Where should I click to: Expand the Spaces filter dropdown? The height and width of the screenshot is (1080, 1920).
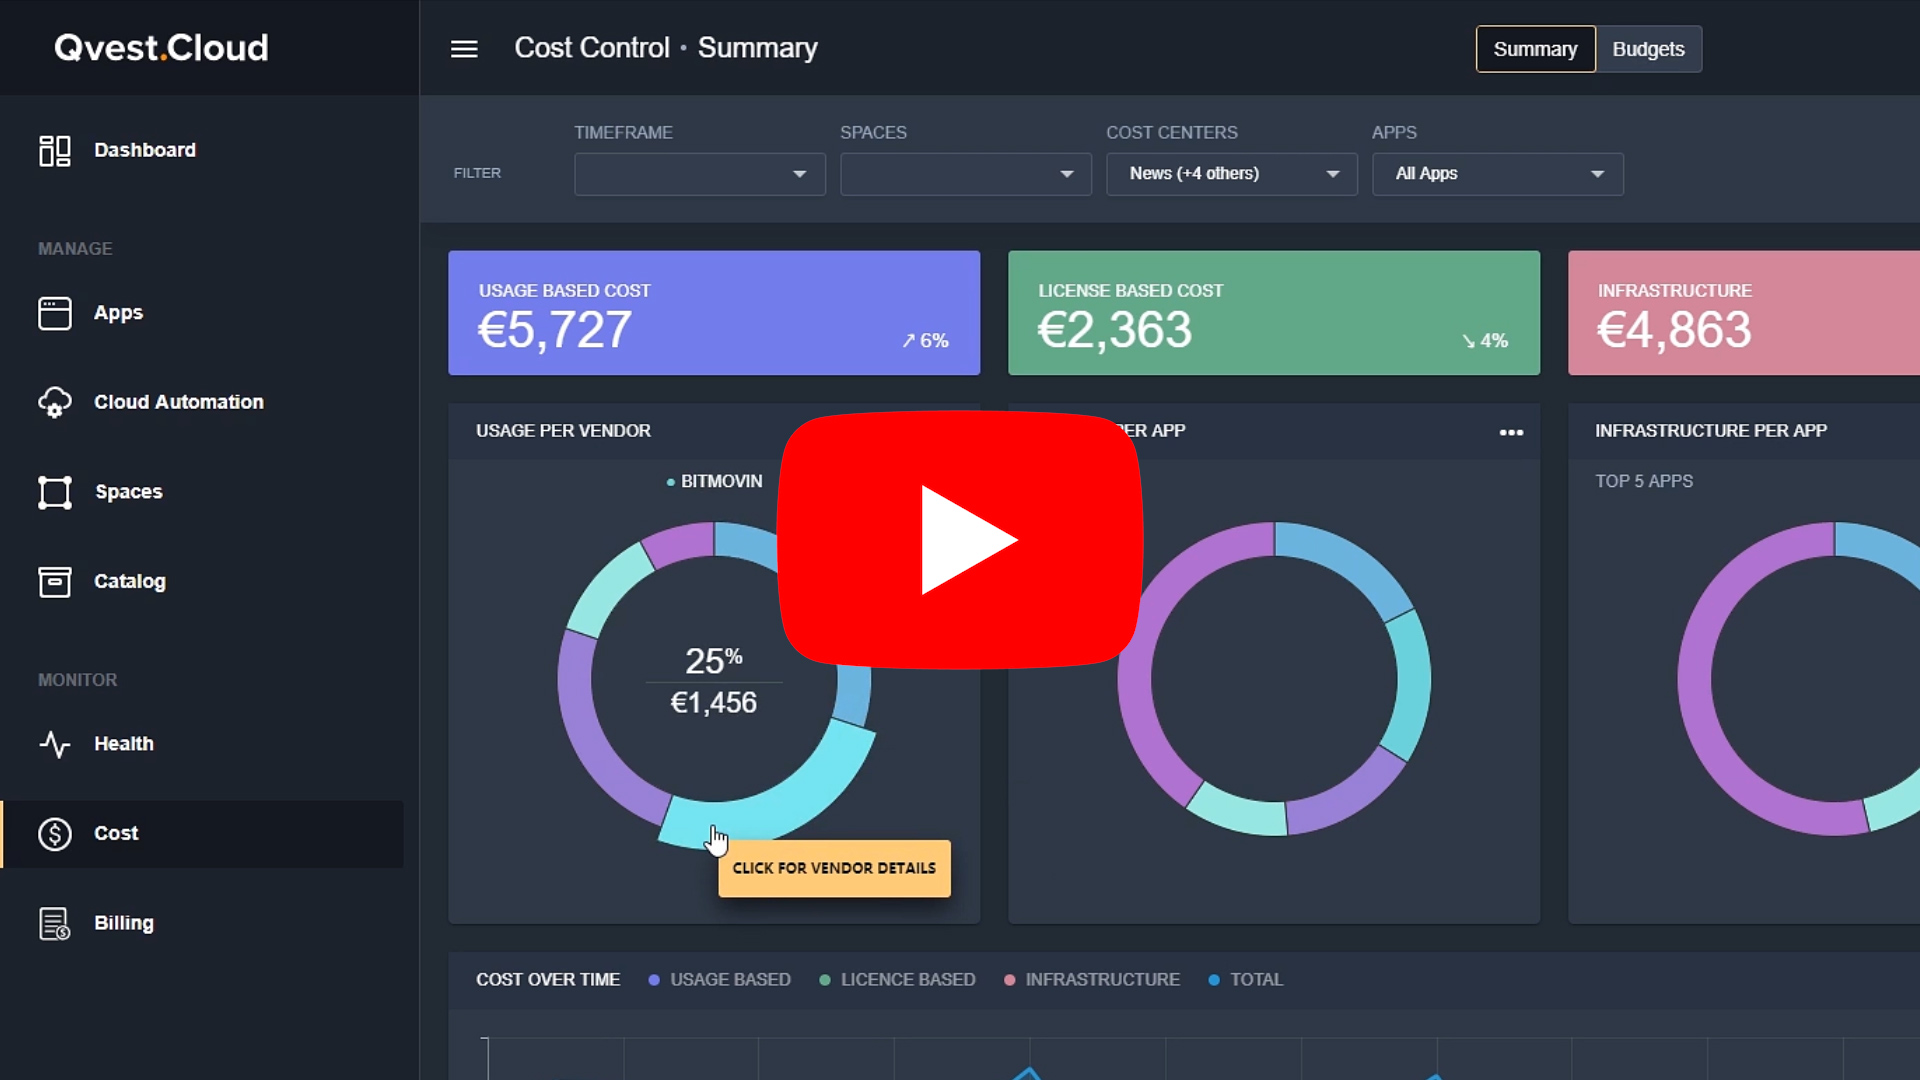click(965, 174)
